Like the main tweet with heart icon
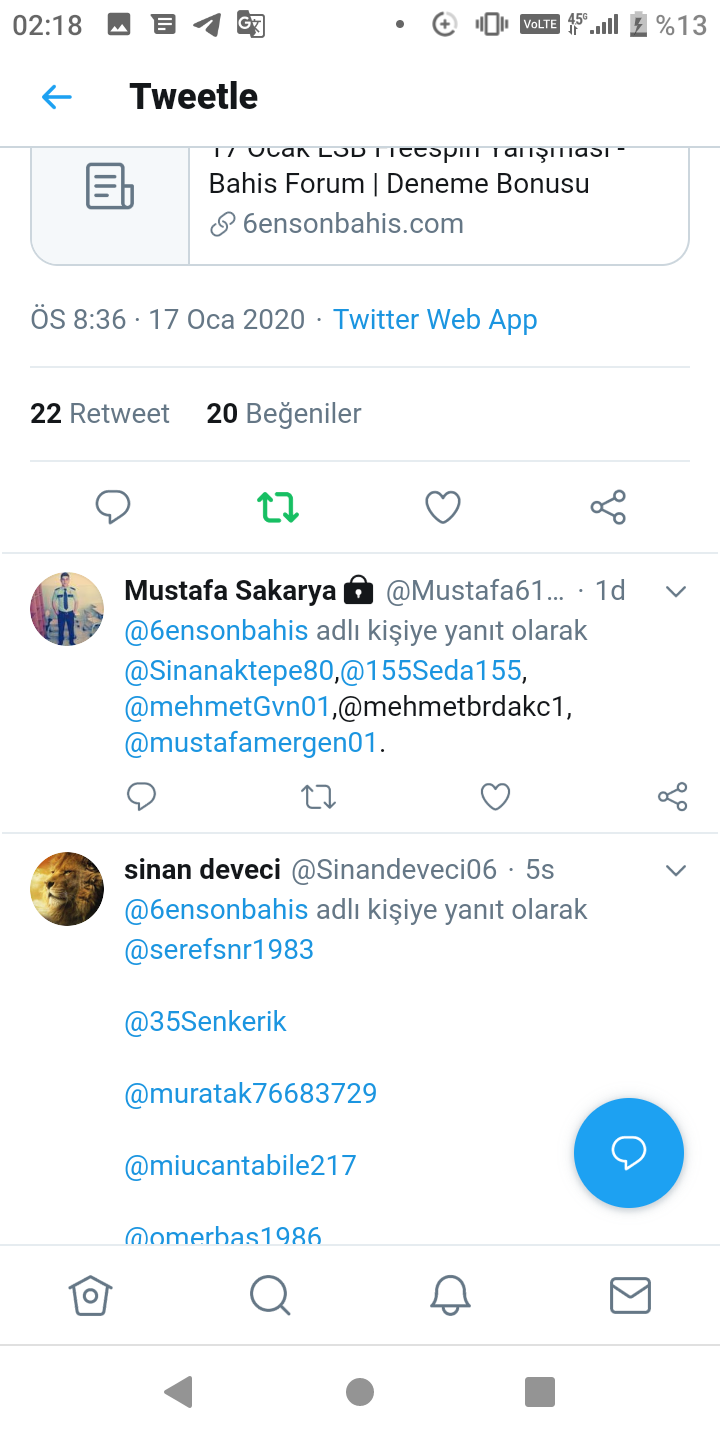 (x=443, y=507)
